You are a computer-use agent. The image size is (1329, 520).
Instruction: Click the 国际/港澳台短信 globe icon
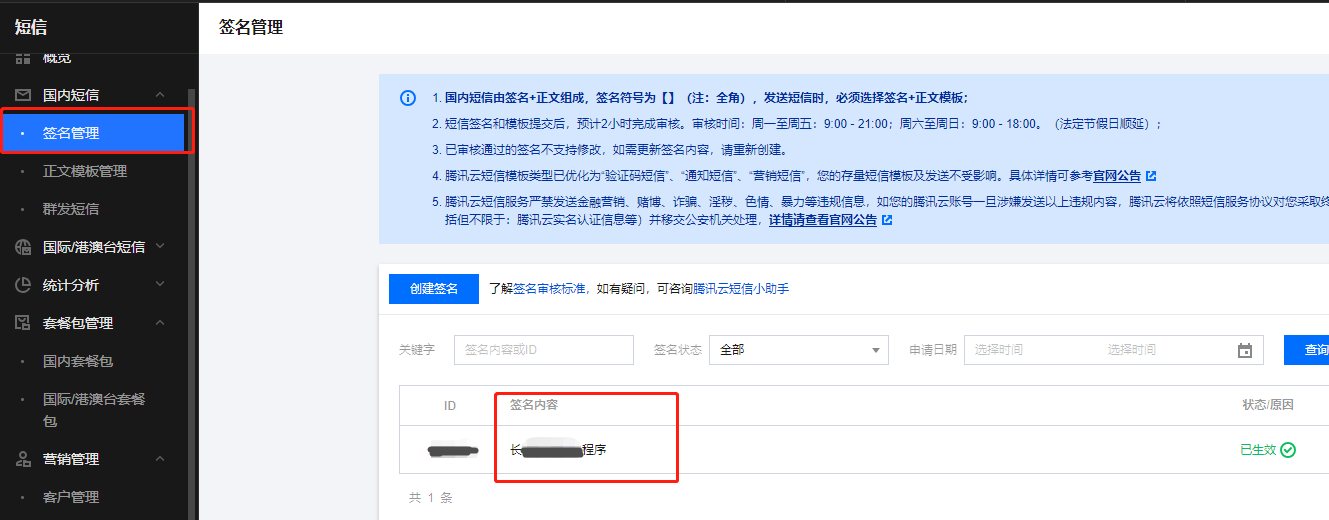[23, 247]
